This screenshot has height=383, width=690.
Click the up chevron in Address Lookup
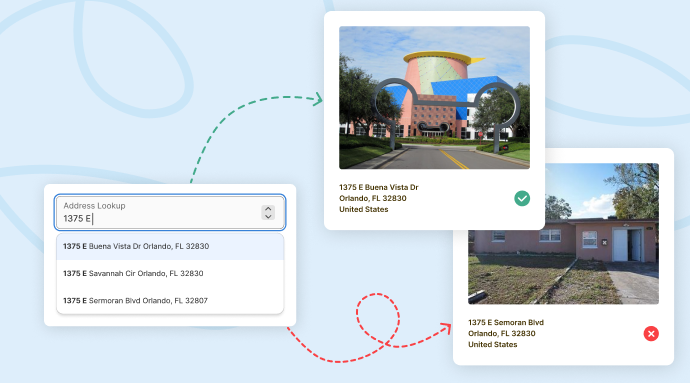(268, 209)
